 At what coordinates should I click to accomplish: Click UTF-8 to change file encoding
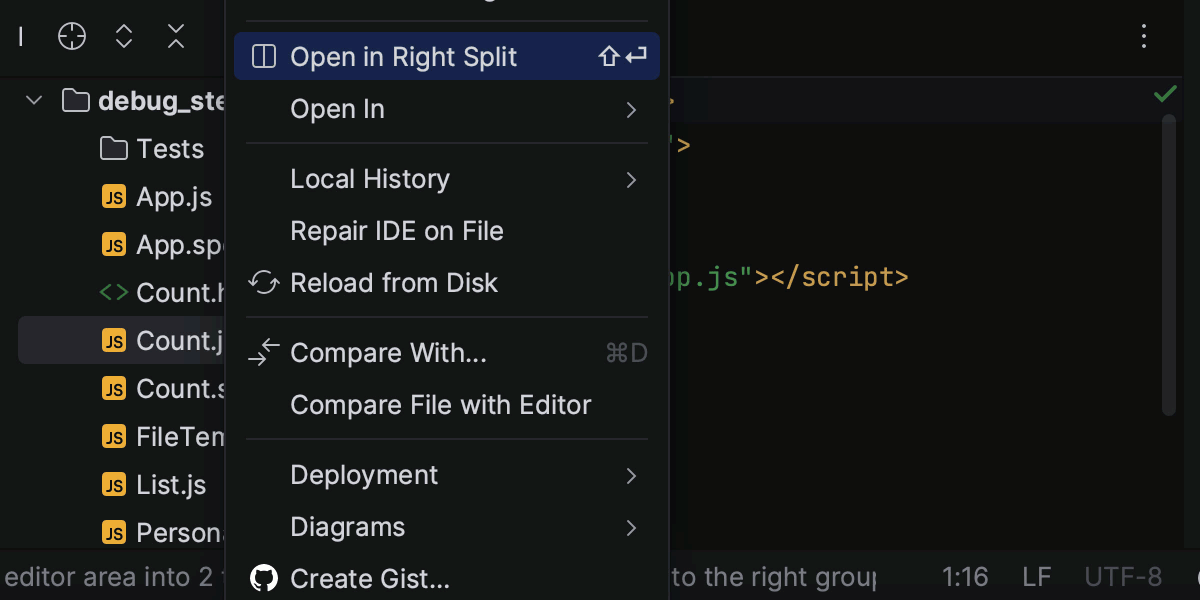[x=1122, y=576]
